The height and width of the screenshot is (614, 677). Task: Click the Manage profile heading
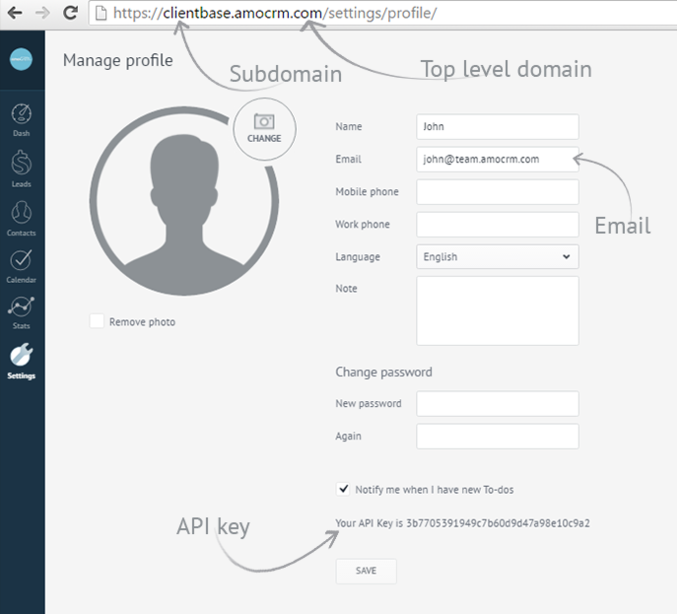tap(118, 60)
